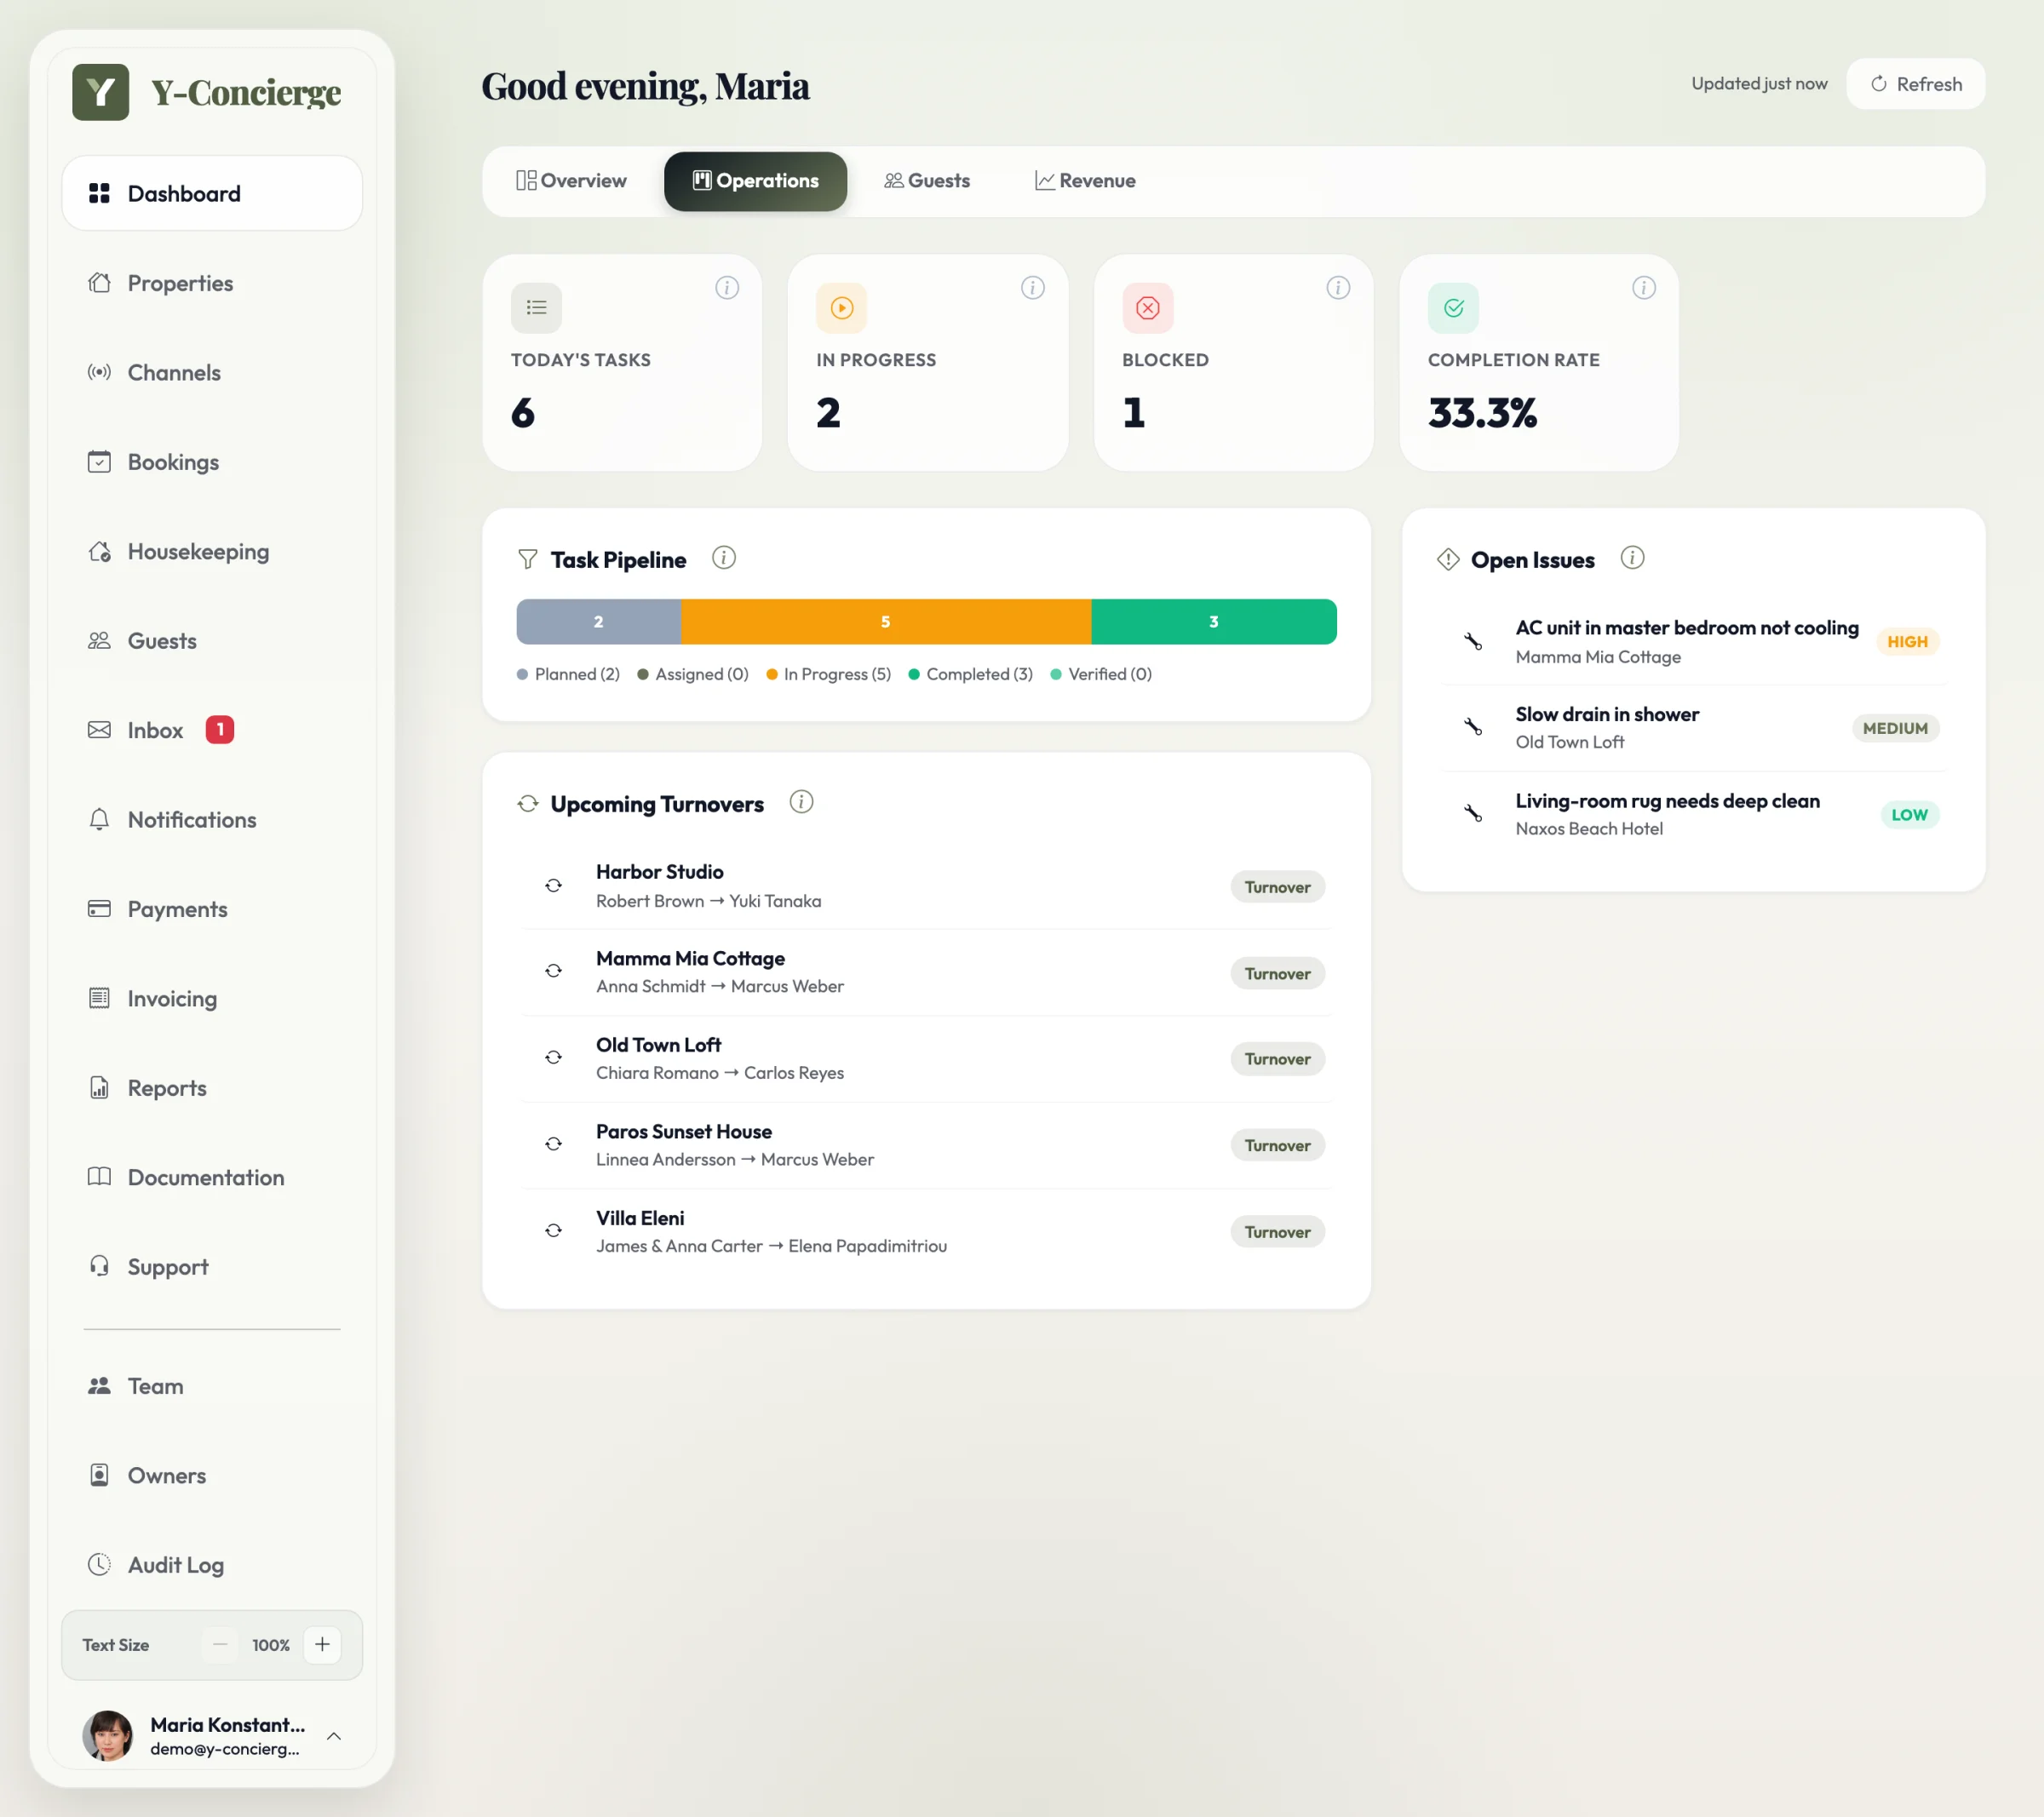Click the Bookings calendar icon

pos(99,462)
